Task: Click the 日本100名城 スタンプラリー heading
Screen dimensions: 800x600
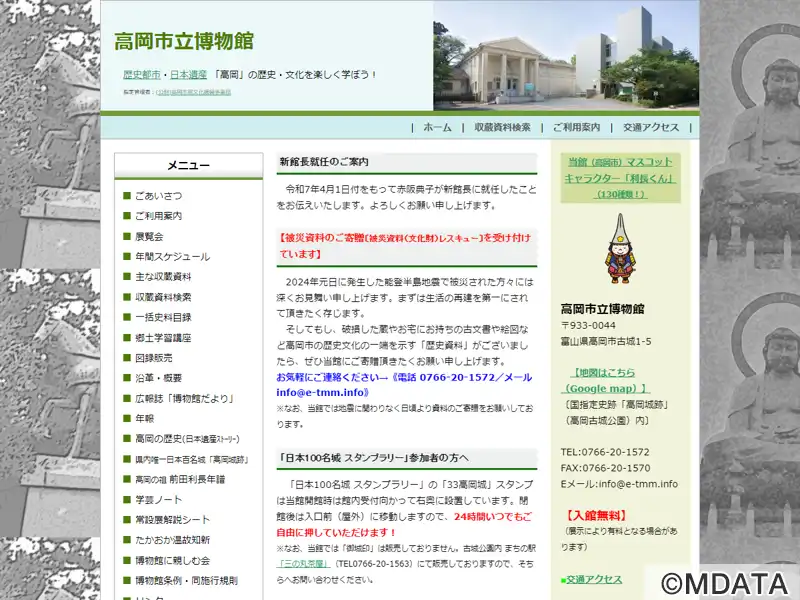Action: coord(373,458)
